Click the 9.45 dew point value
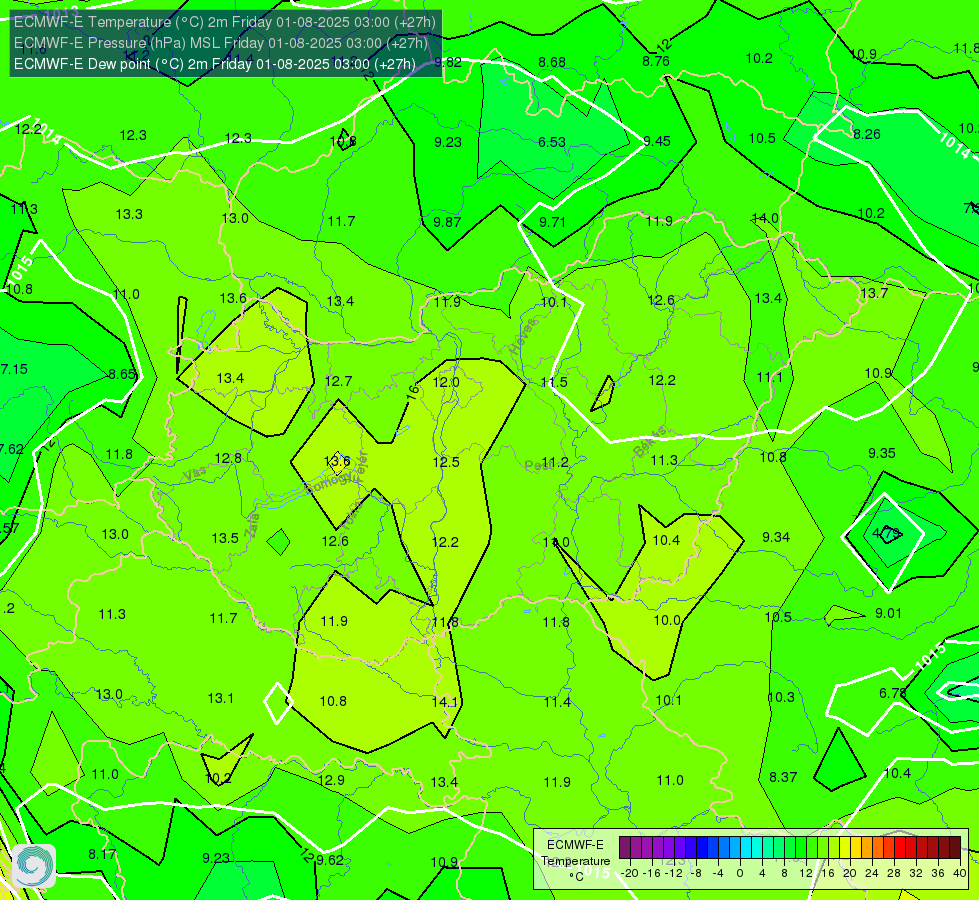979x900 pixels. coord(657,141)
